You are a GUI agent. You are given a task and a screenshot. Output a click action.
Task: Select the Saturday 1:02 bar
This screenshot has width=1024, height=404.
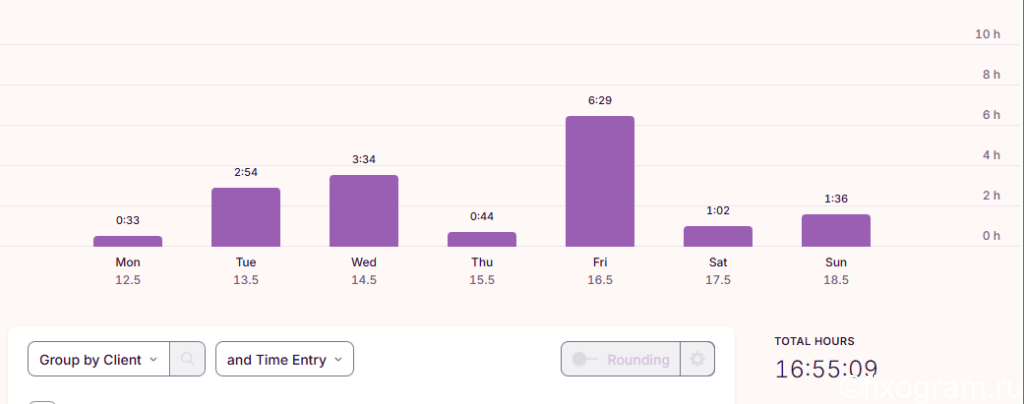[718, 236]
